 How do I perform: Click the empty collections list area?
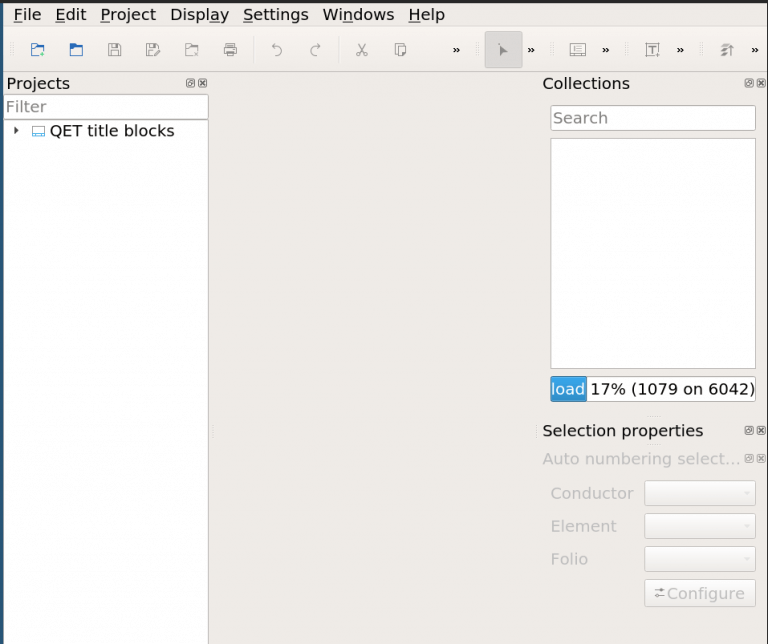pyautogui.click(x=652, y=253)
